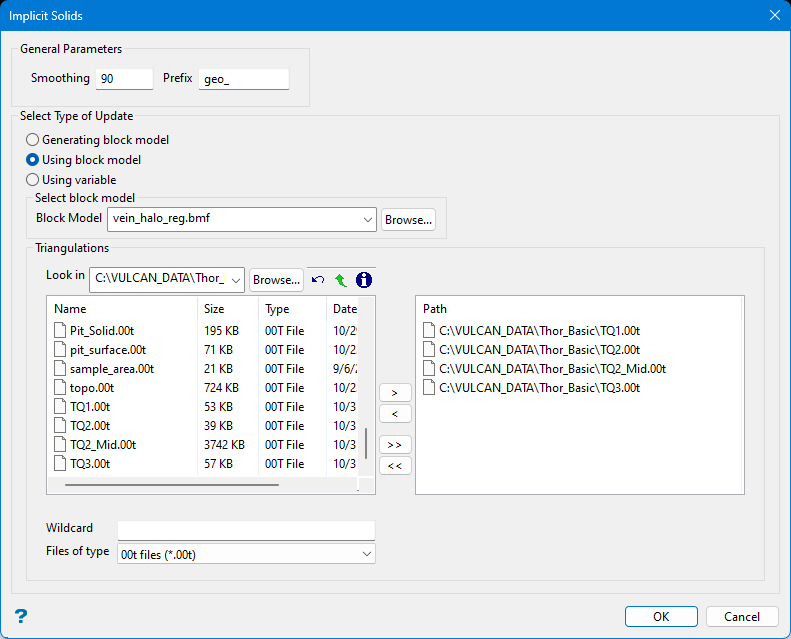Screen dimensions: 791x639
Task: Click the single right arrow to add file
Action: click(x=395, y=393)
